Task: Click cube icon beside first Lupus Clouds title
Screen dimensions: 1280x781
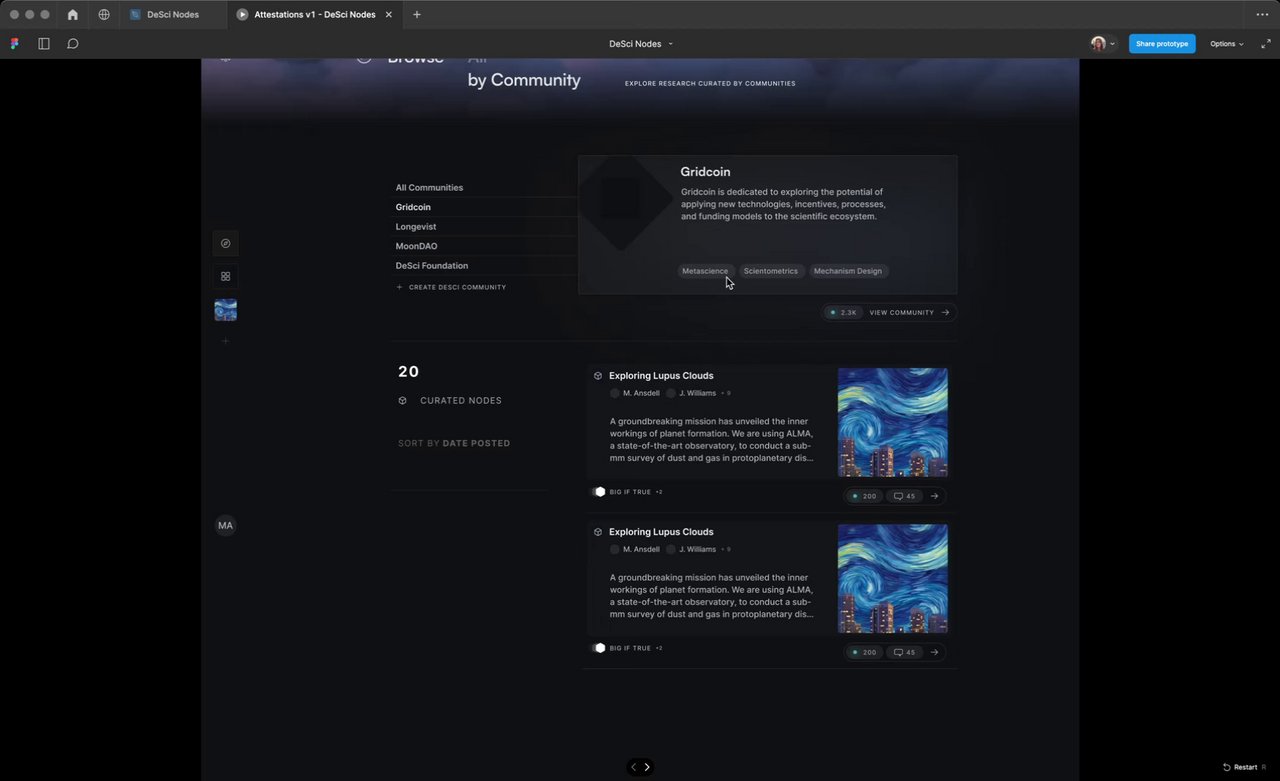Action: pyautogui.click(x=598, y=376)
